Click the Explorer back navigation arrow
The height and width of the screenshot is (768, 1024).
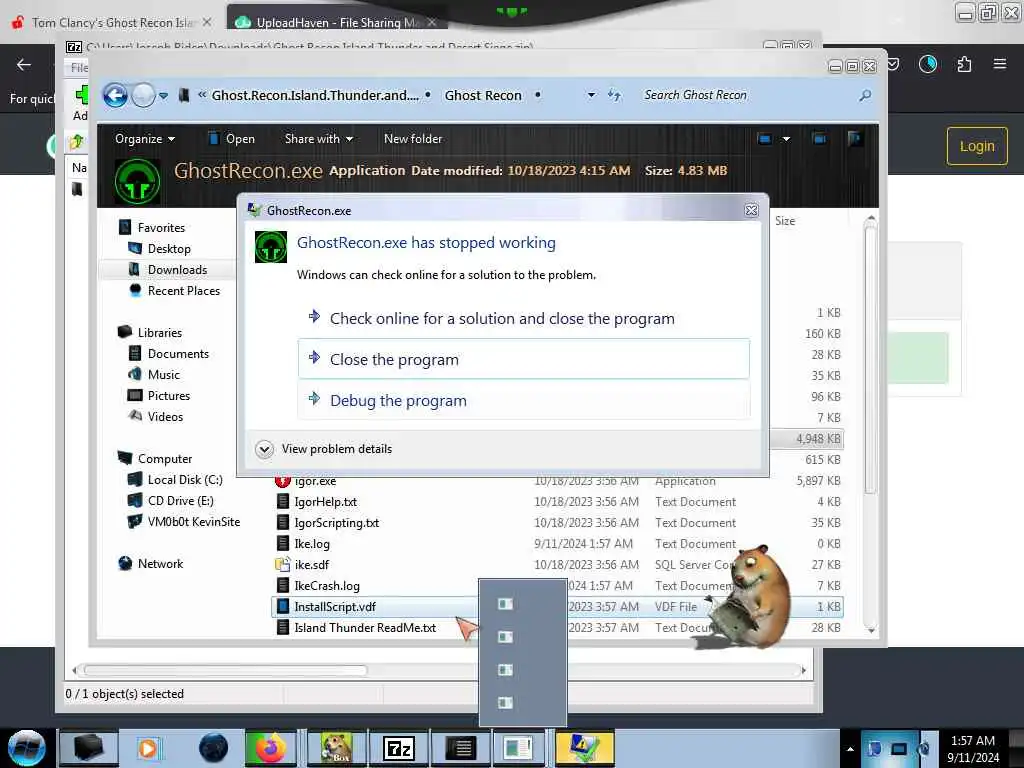[116, 96]
